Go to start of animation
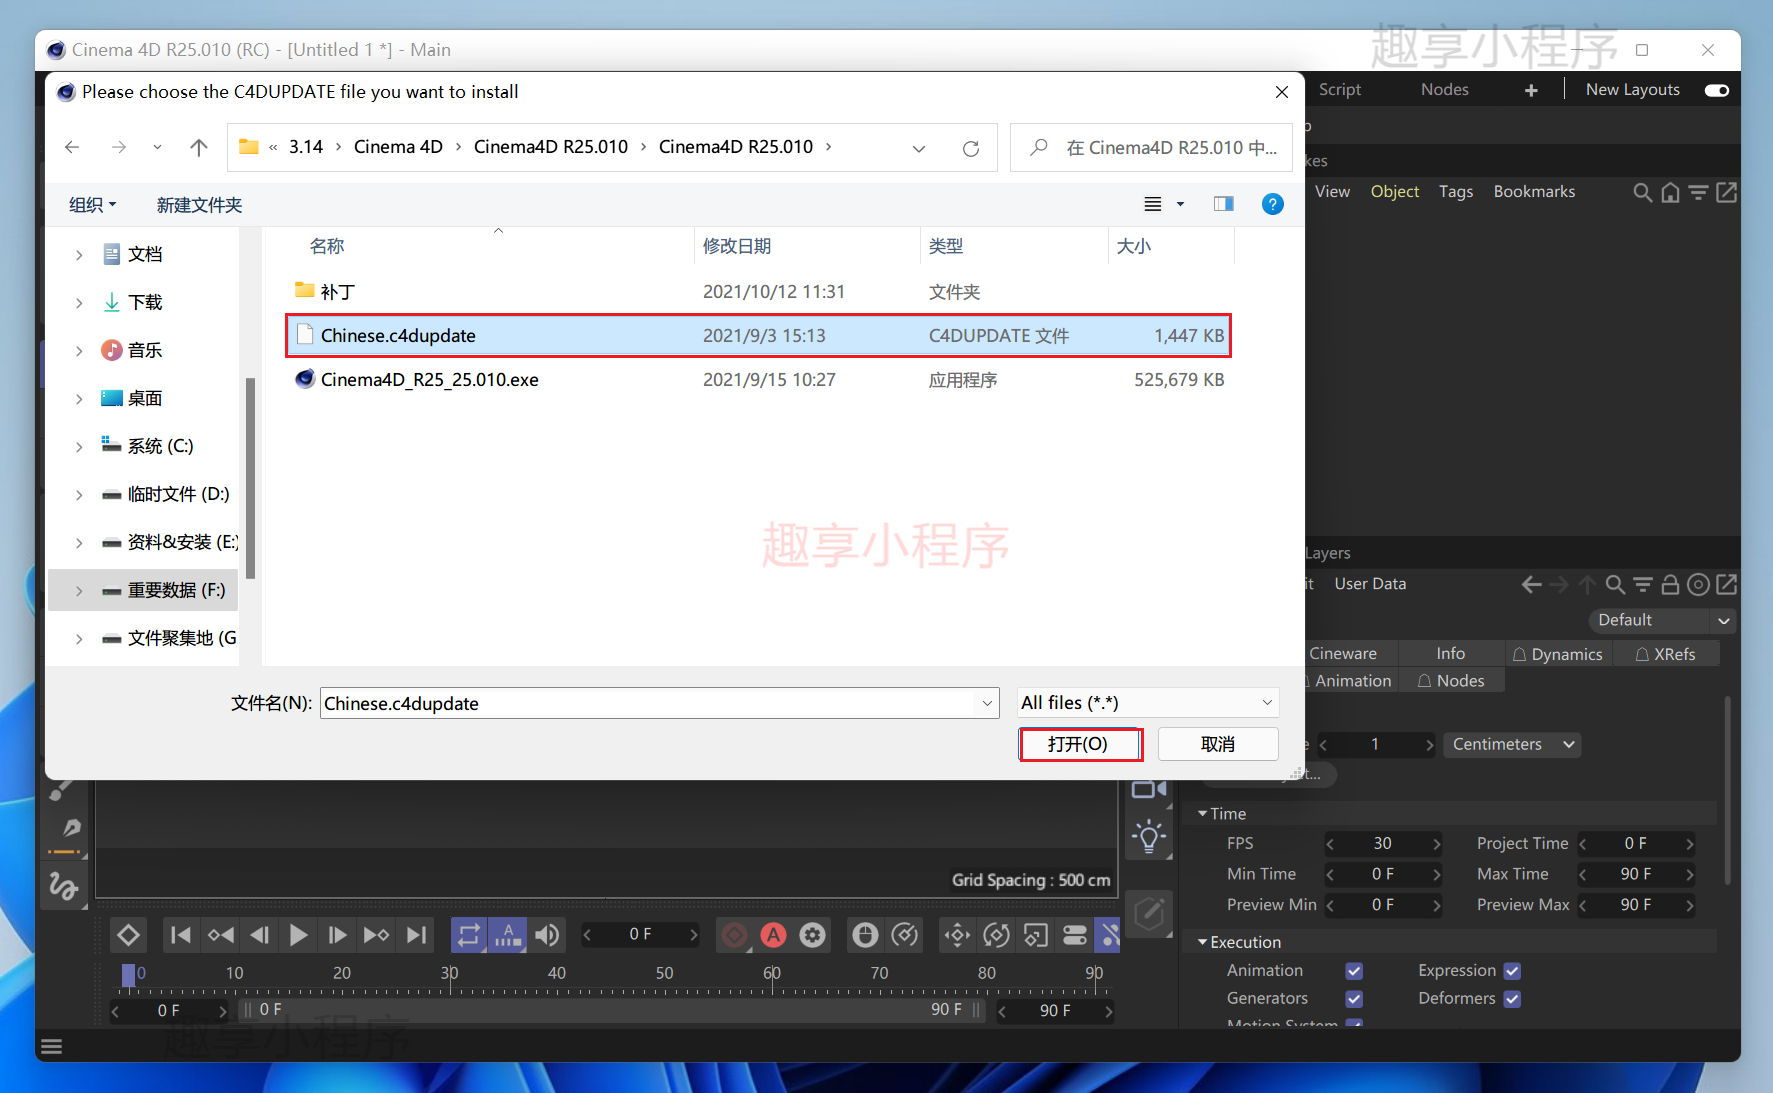Image resolution: width=1773 pixels, height=1093 pixels. [x=181, y=936]
